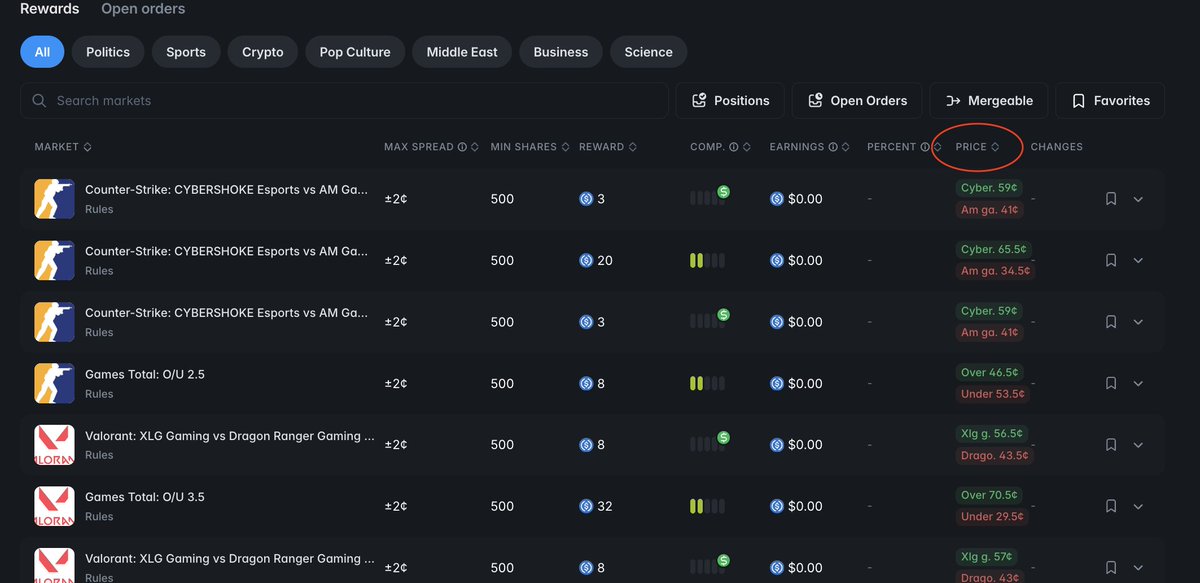The width and height of the screenshot is (1200, 583).
Task: Select the Under 29.5¢ price chip
Action: (992, 517)
